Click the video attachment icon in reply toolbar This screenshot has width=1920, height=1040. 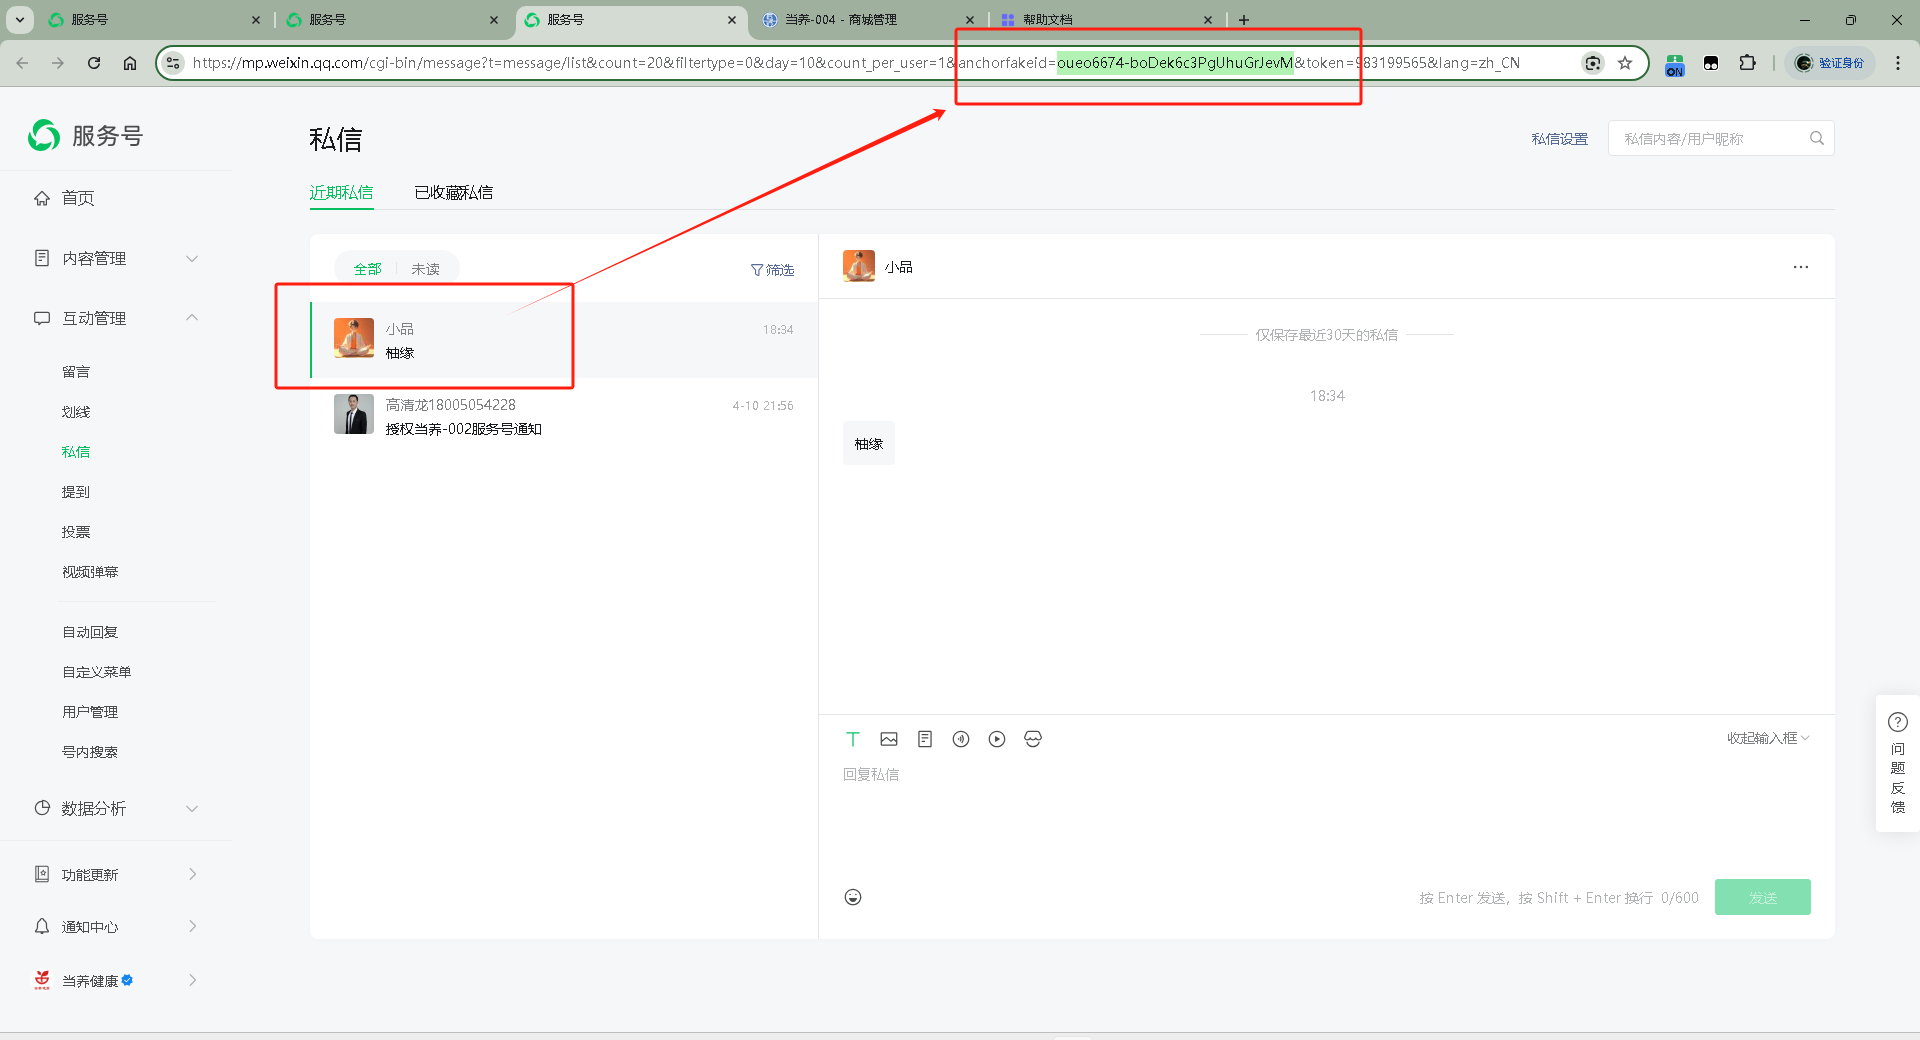pos(997,739)
